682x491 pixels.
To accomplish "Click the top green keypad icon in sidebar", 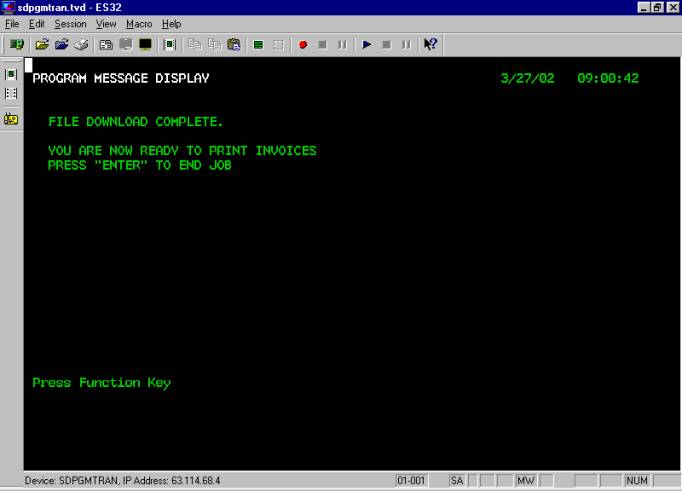I will 11,74.
